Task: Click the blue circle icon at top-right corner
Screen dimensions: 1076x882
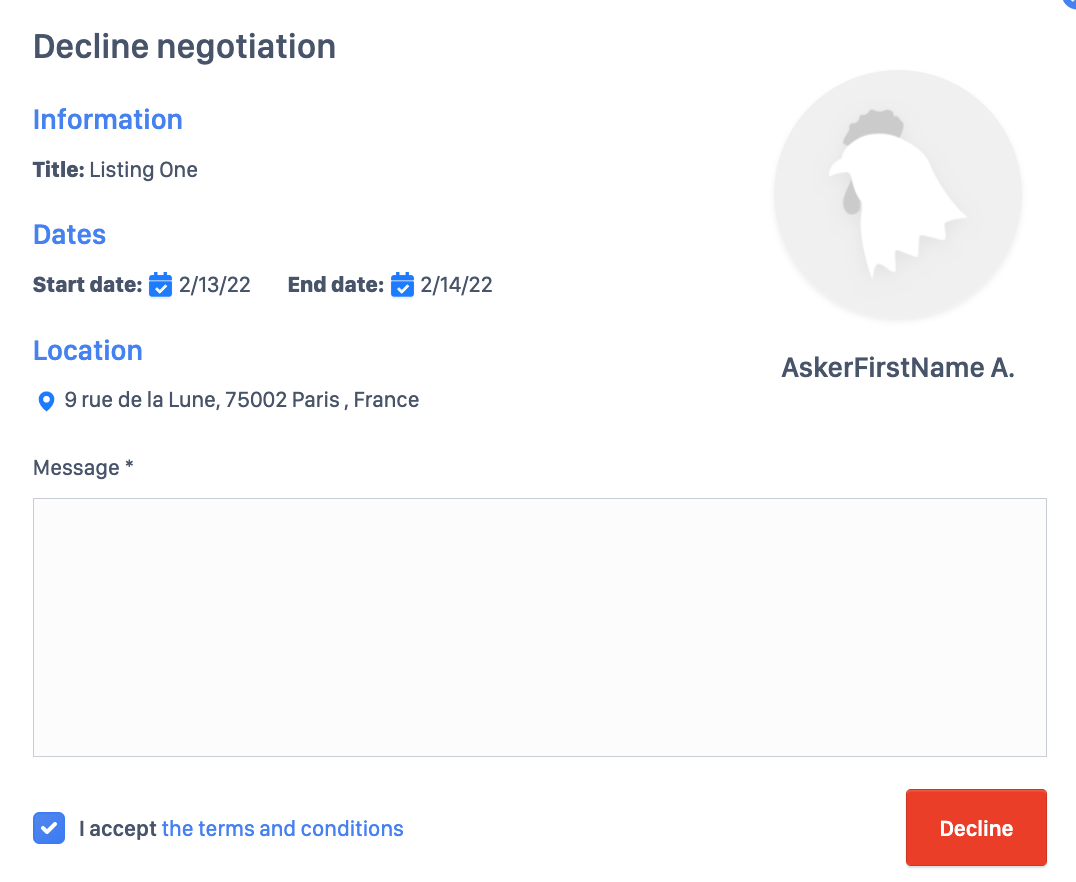Action: coord(1068,4)
